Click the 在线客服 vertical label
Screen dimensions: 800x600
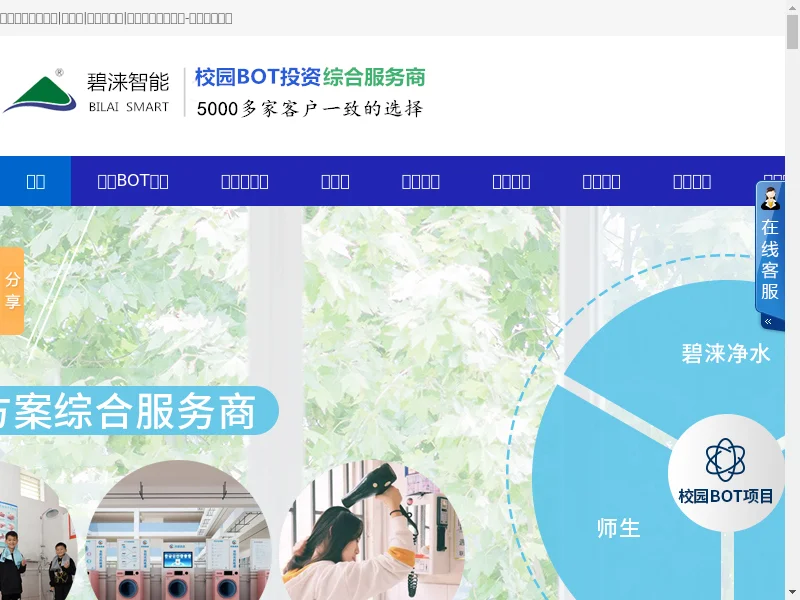[770, 259]
